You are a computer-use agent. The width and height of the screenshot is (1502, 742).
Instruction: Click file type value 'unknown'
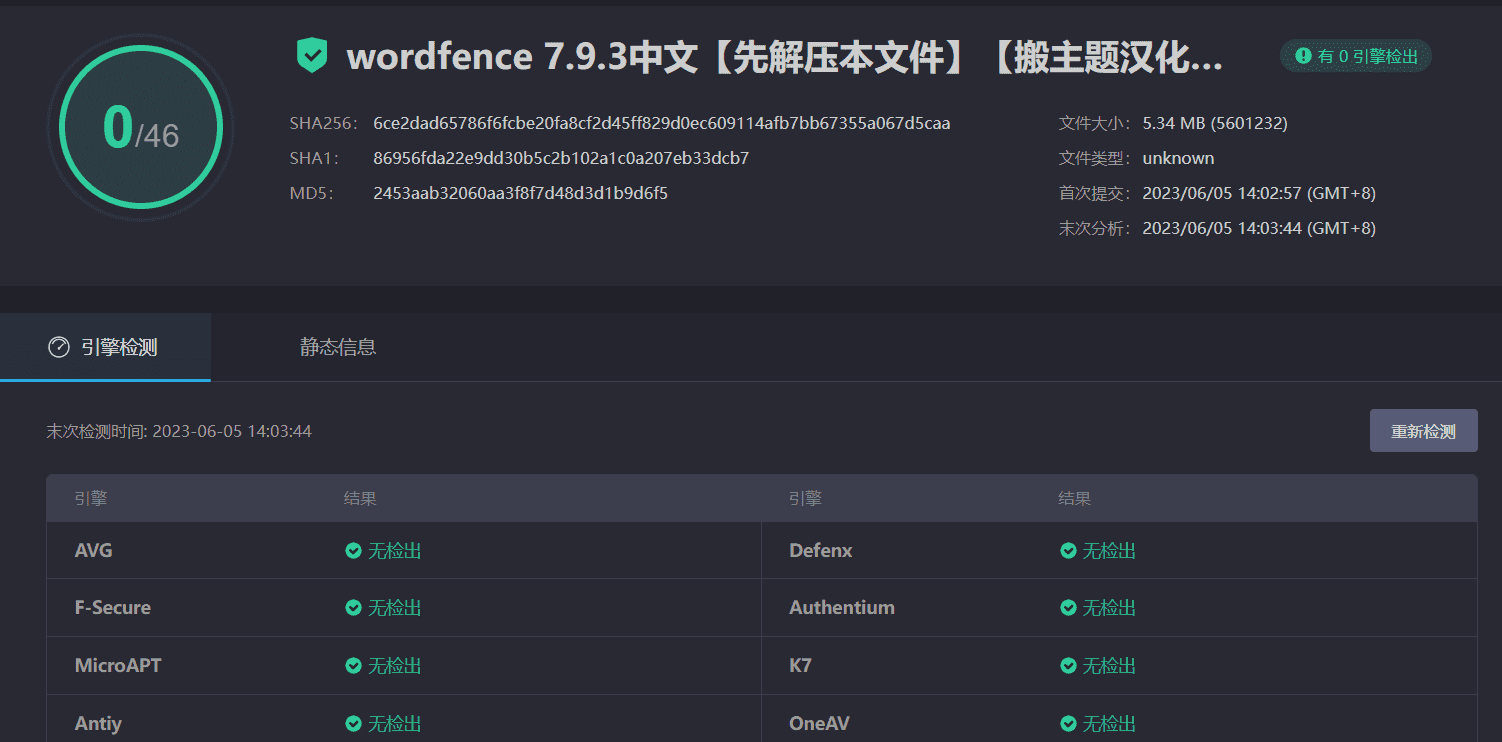tap(1178, 158)
